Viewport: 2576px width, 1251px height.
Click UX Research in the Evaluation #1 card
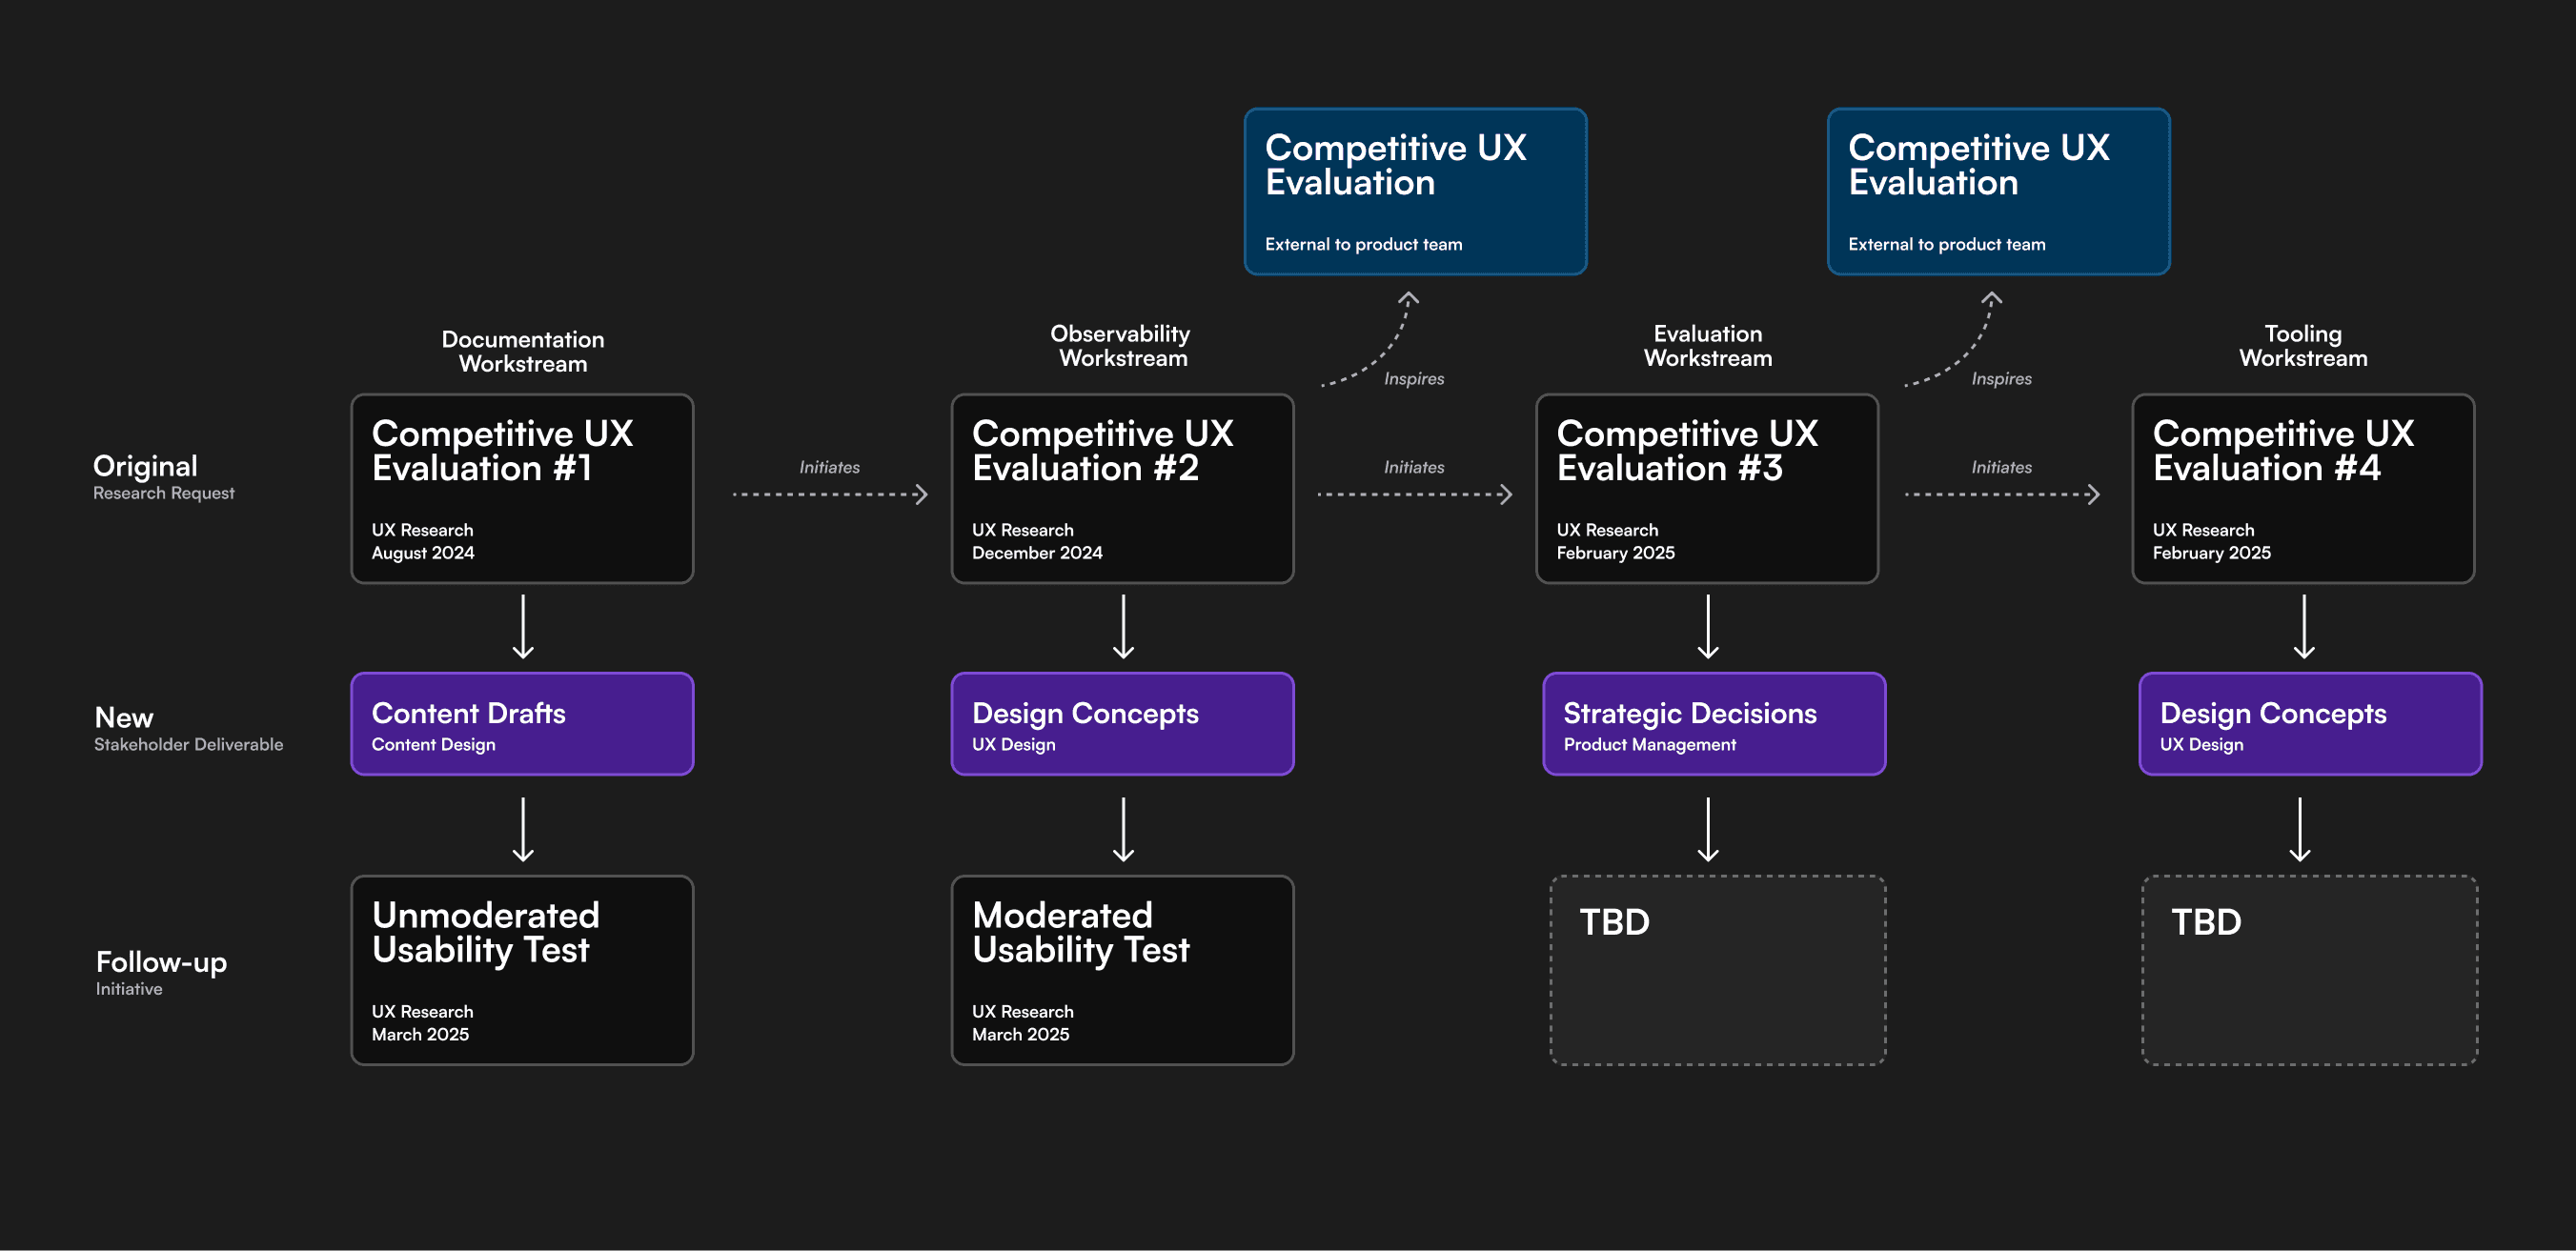[x=422, y=530]
